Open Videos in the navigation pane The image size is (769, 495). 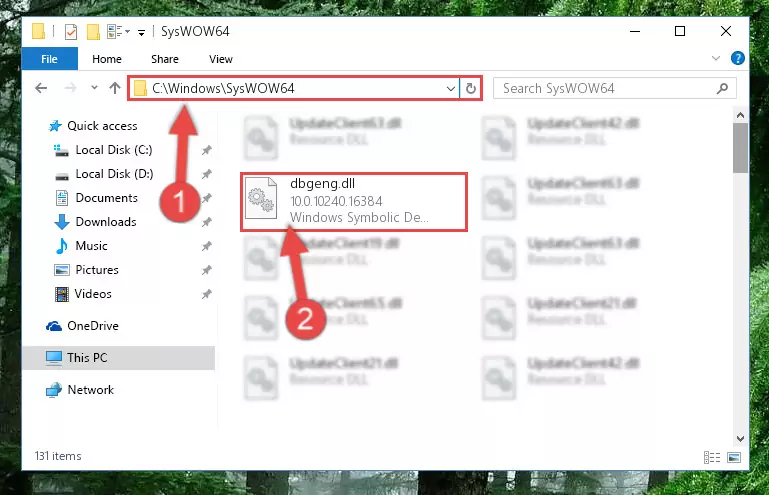(93, 294)
